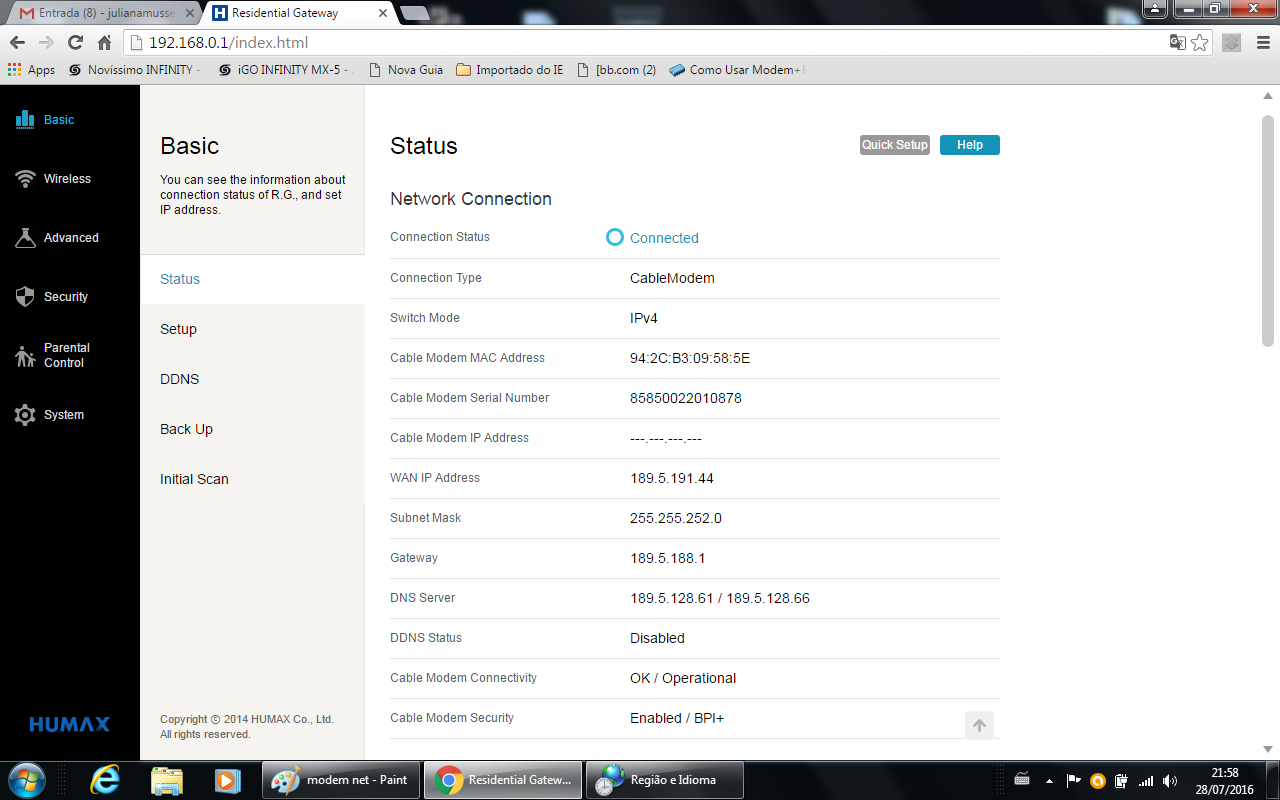Image resolution: width=1280 pixels, height=800 pixels.
Task: Open Windows Explorer folder in taskbar
Action: pyautogui.click(x=167, y=780)
